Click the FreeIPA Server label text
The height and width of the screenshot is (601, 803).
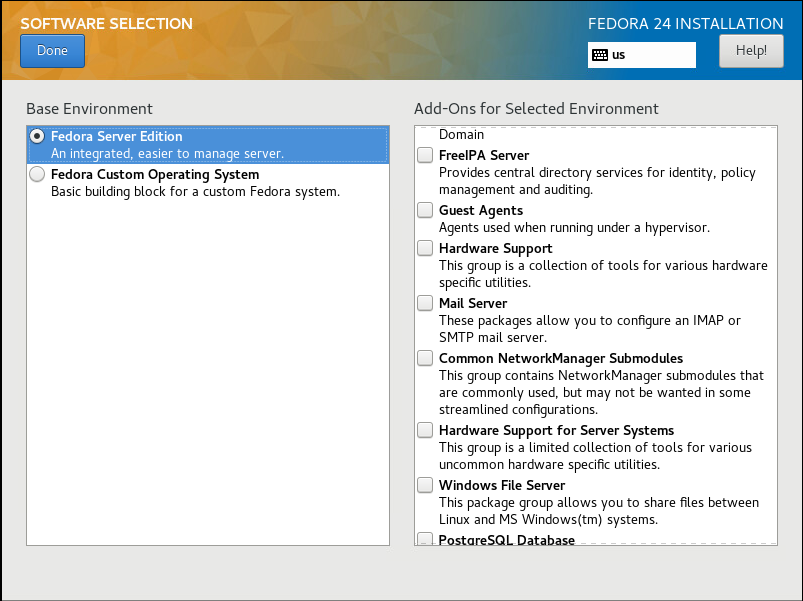(484, 155)
